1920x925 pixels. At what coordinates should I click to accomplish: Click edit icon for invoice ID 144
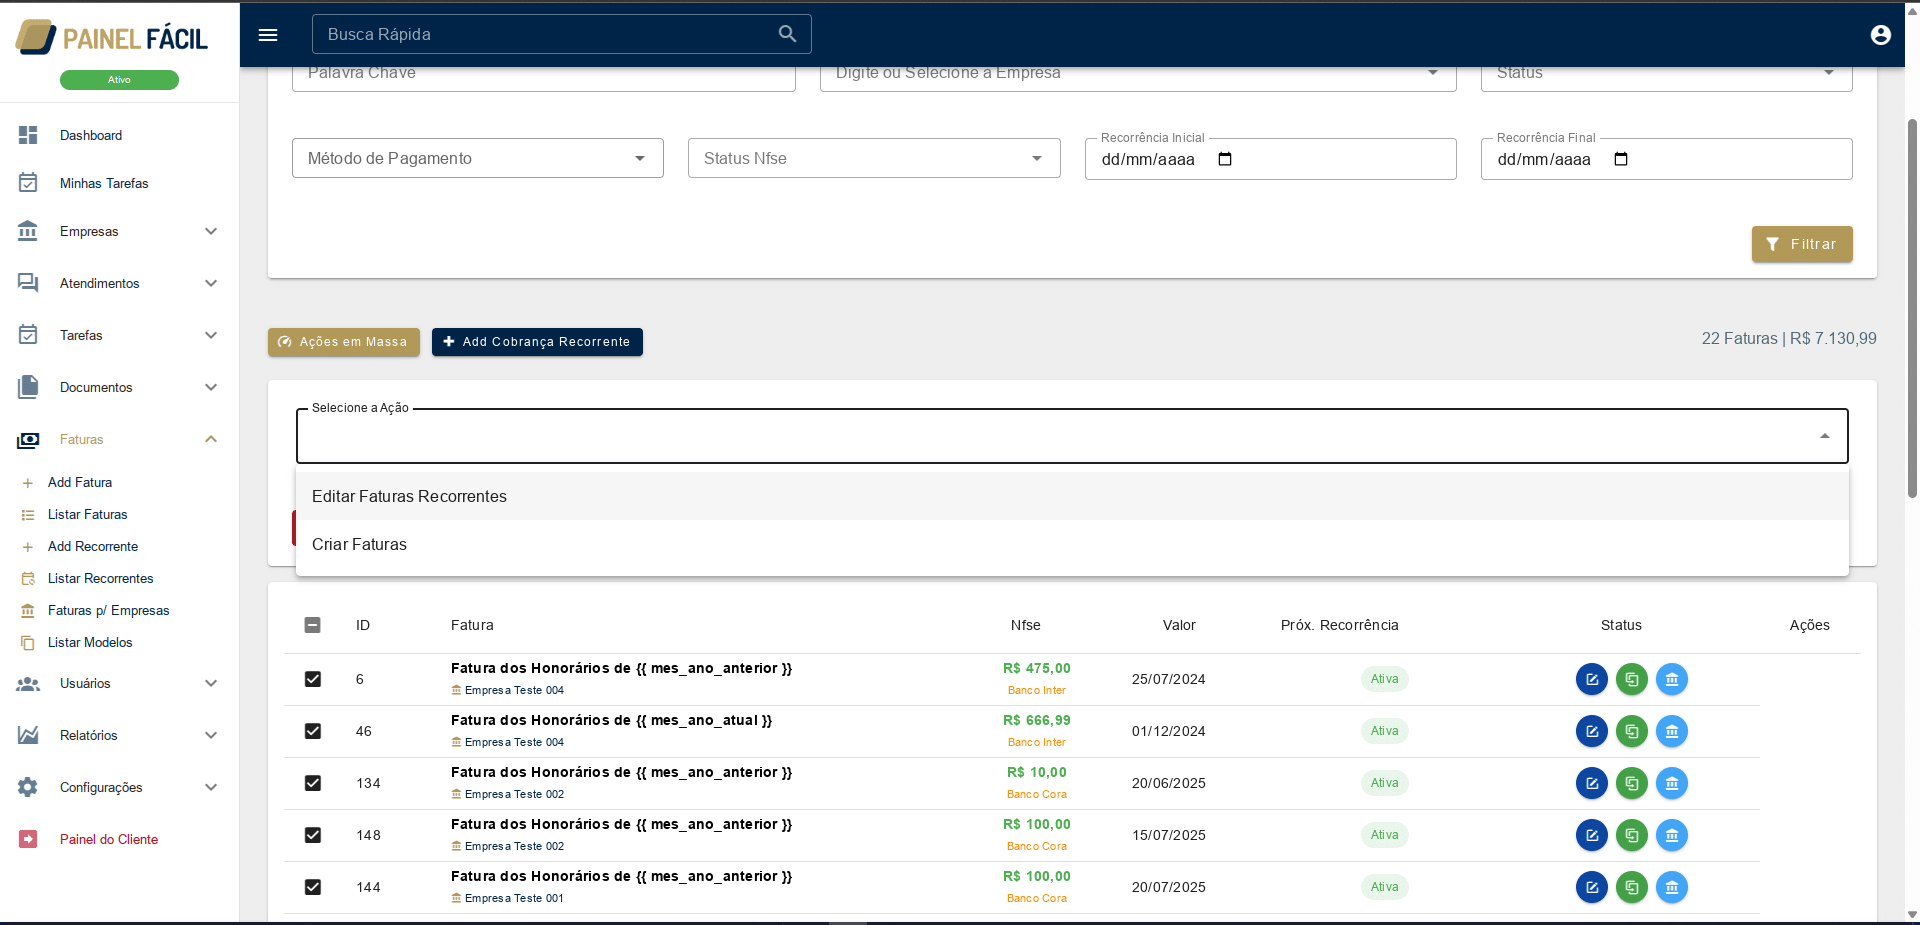(1591, 887)
